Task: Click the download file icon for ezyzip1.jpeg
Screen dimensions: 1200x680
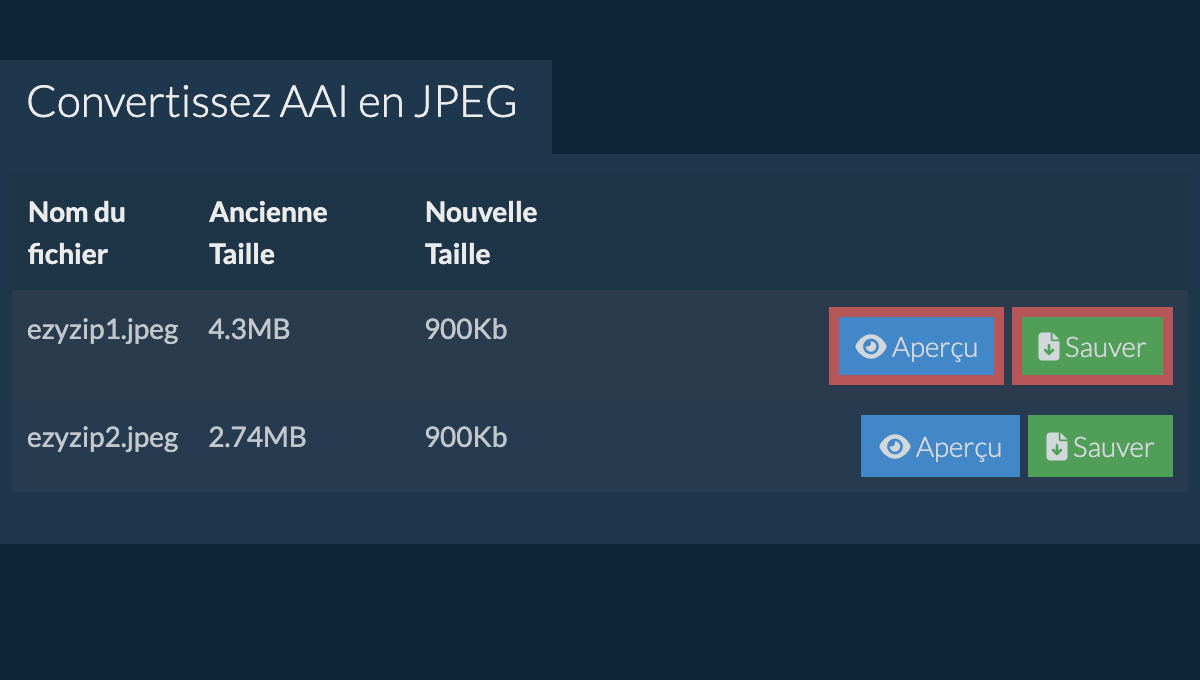Action: (1049, 347)
